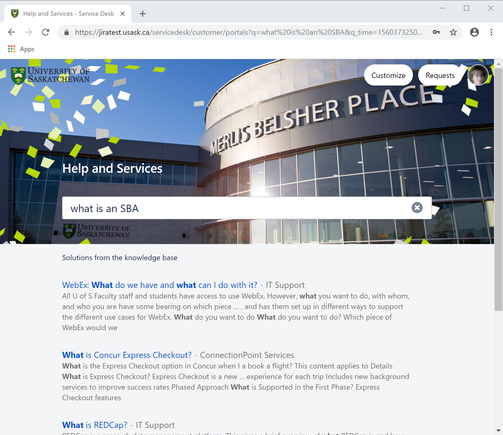Open the Requests button
Image resolution: width=503 pixels, height=435 pixels.
tap(440, 75)
